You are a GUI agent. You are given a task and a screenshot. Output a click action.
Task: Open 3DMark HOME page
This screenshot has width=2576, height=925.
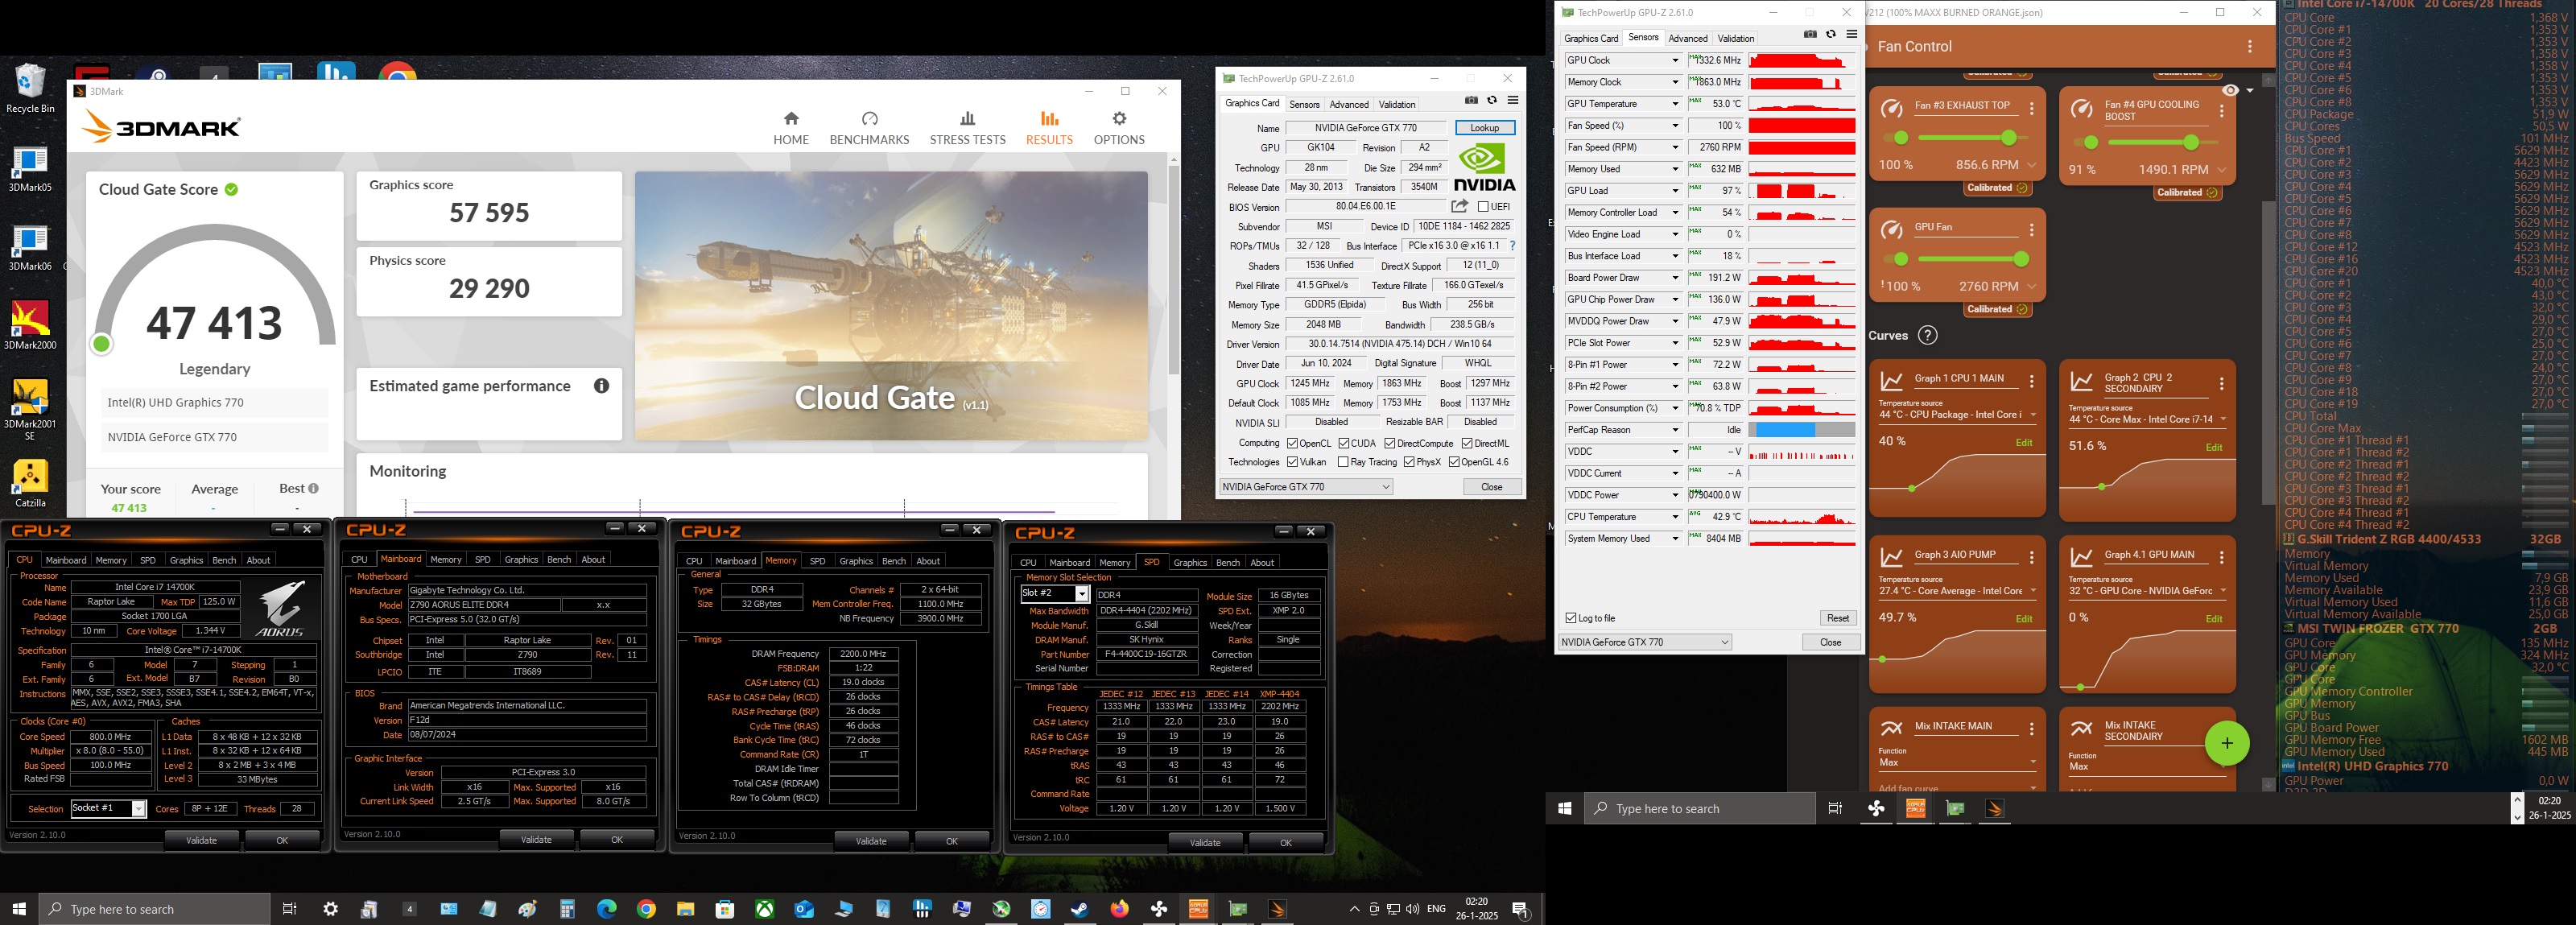(x=790, y=129)
